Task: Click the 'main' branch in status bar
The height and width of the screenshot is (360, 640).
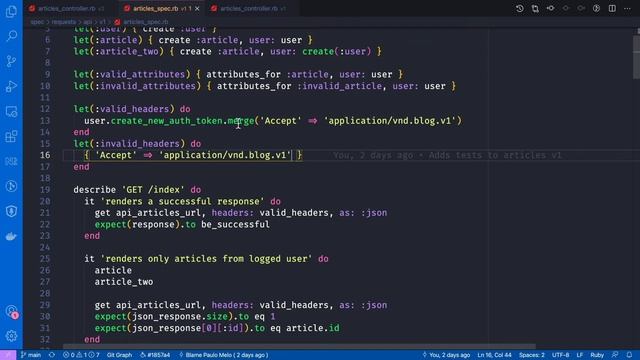Action: click(x=31, y=355)
